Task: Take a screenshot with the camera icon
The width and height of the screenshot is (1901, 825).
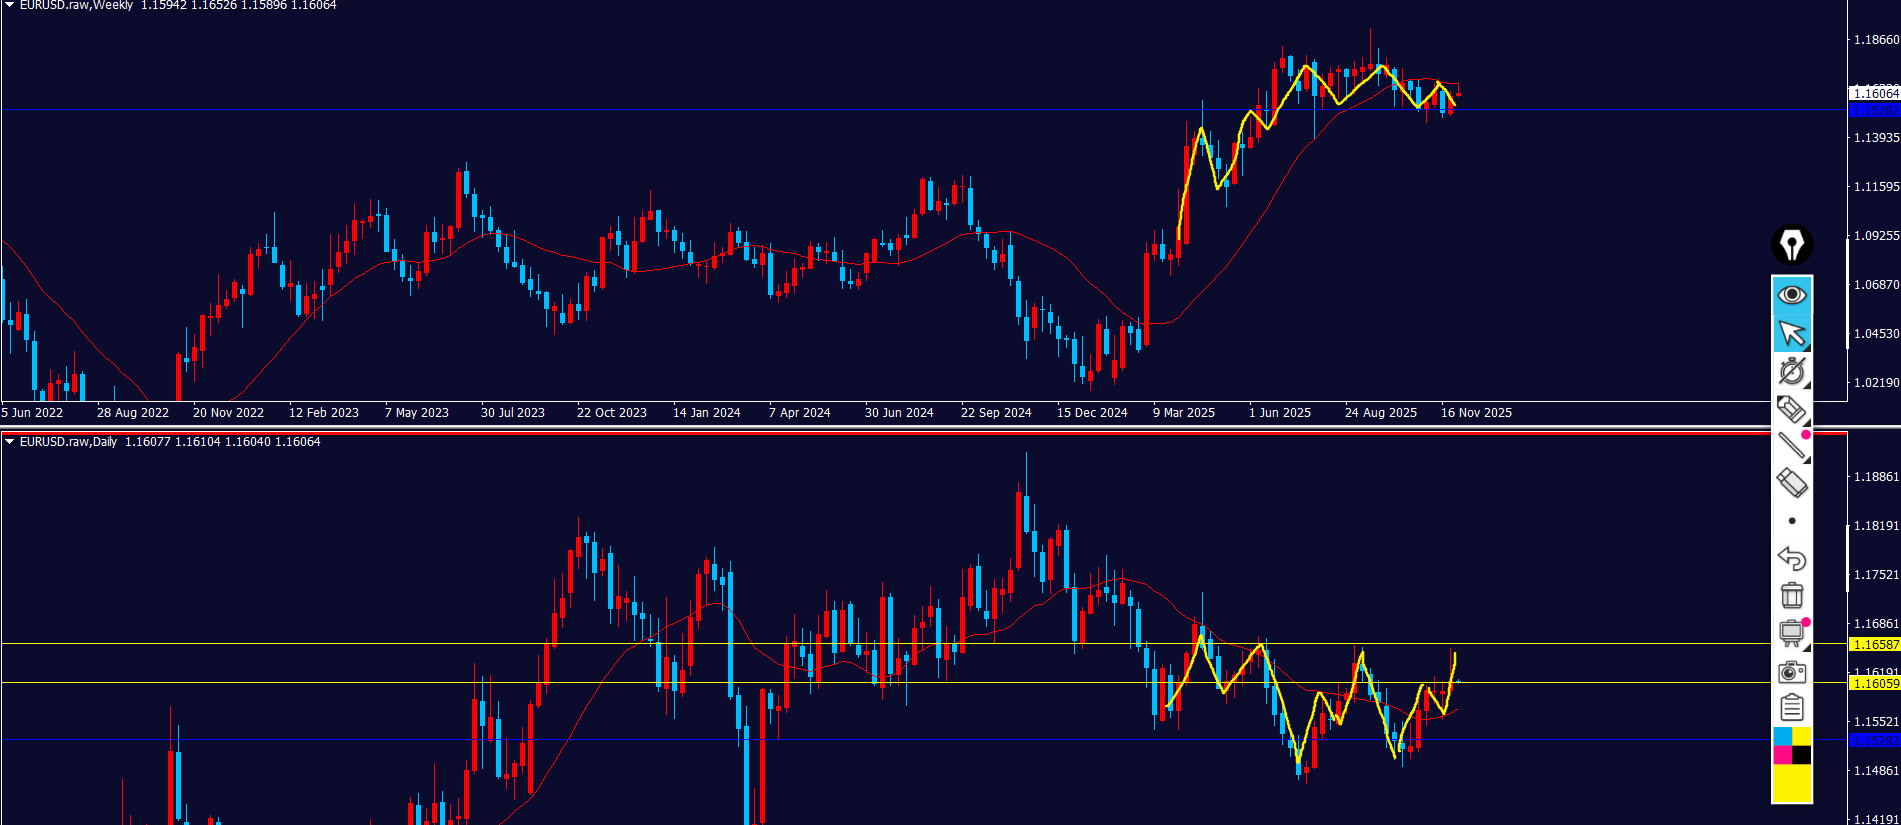Action: (x=1791, y=671)
